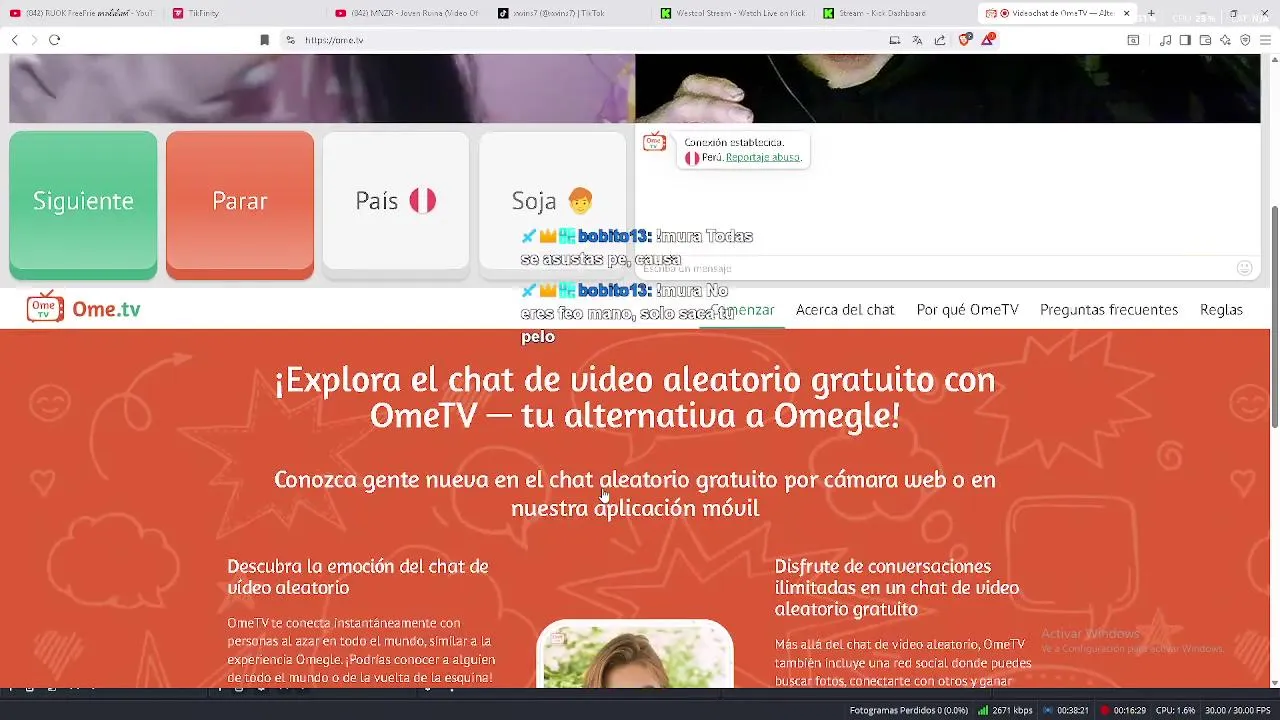Open Acerca del chat section

point(845,310)
